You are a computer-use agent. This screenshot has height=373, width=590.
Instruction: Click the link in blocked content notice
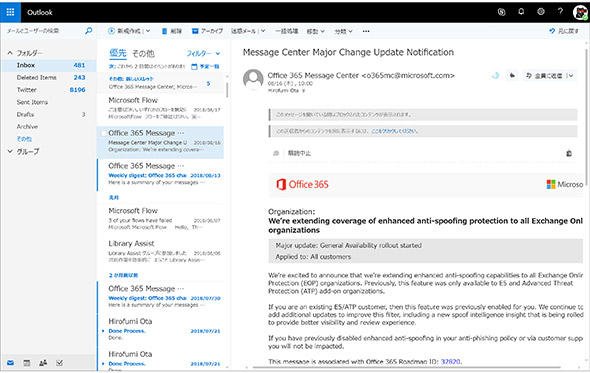click(394, 131)
